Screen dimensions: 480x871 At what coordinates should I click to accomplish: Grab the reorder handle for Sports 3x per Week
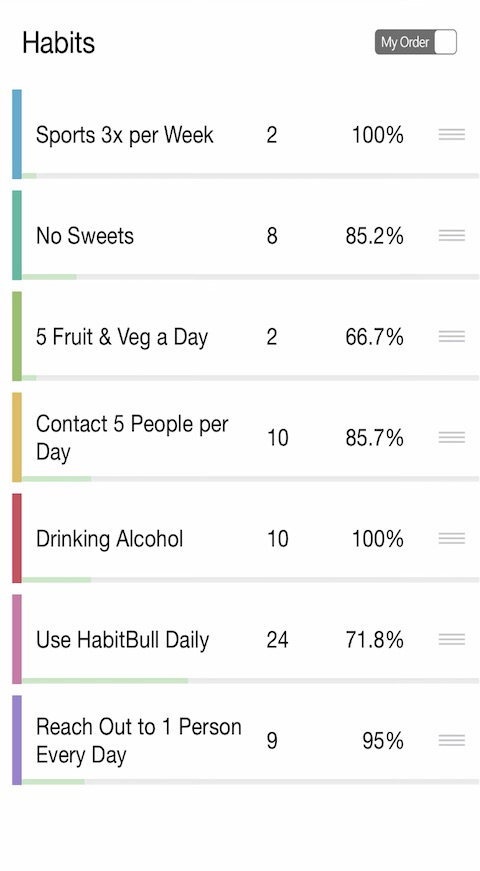[x=451, y=134]
